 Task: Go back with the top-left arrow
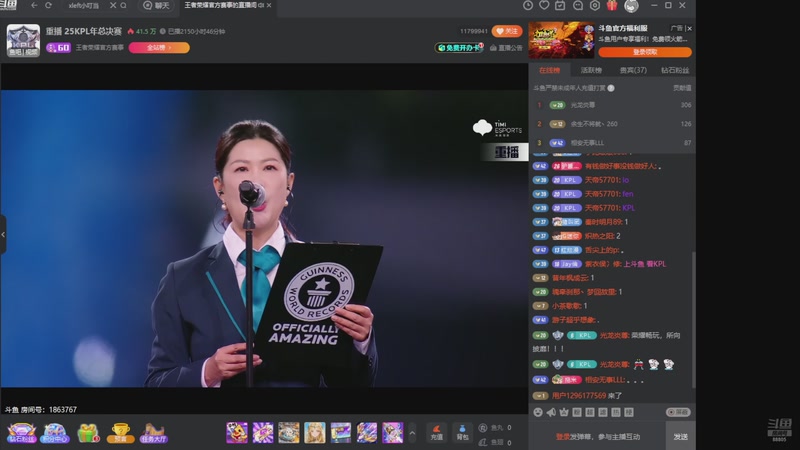[x=34, y=5]
